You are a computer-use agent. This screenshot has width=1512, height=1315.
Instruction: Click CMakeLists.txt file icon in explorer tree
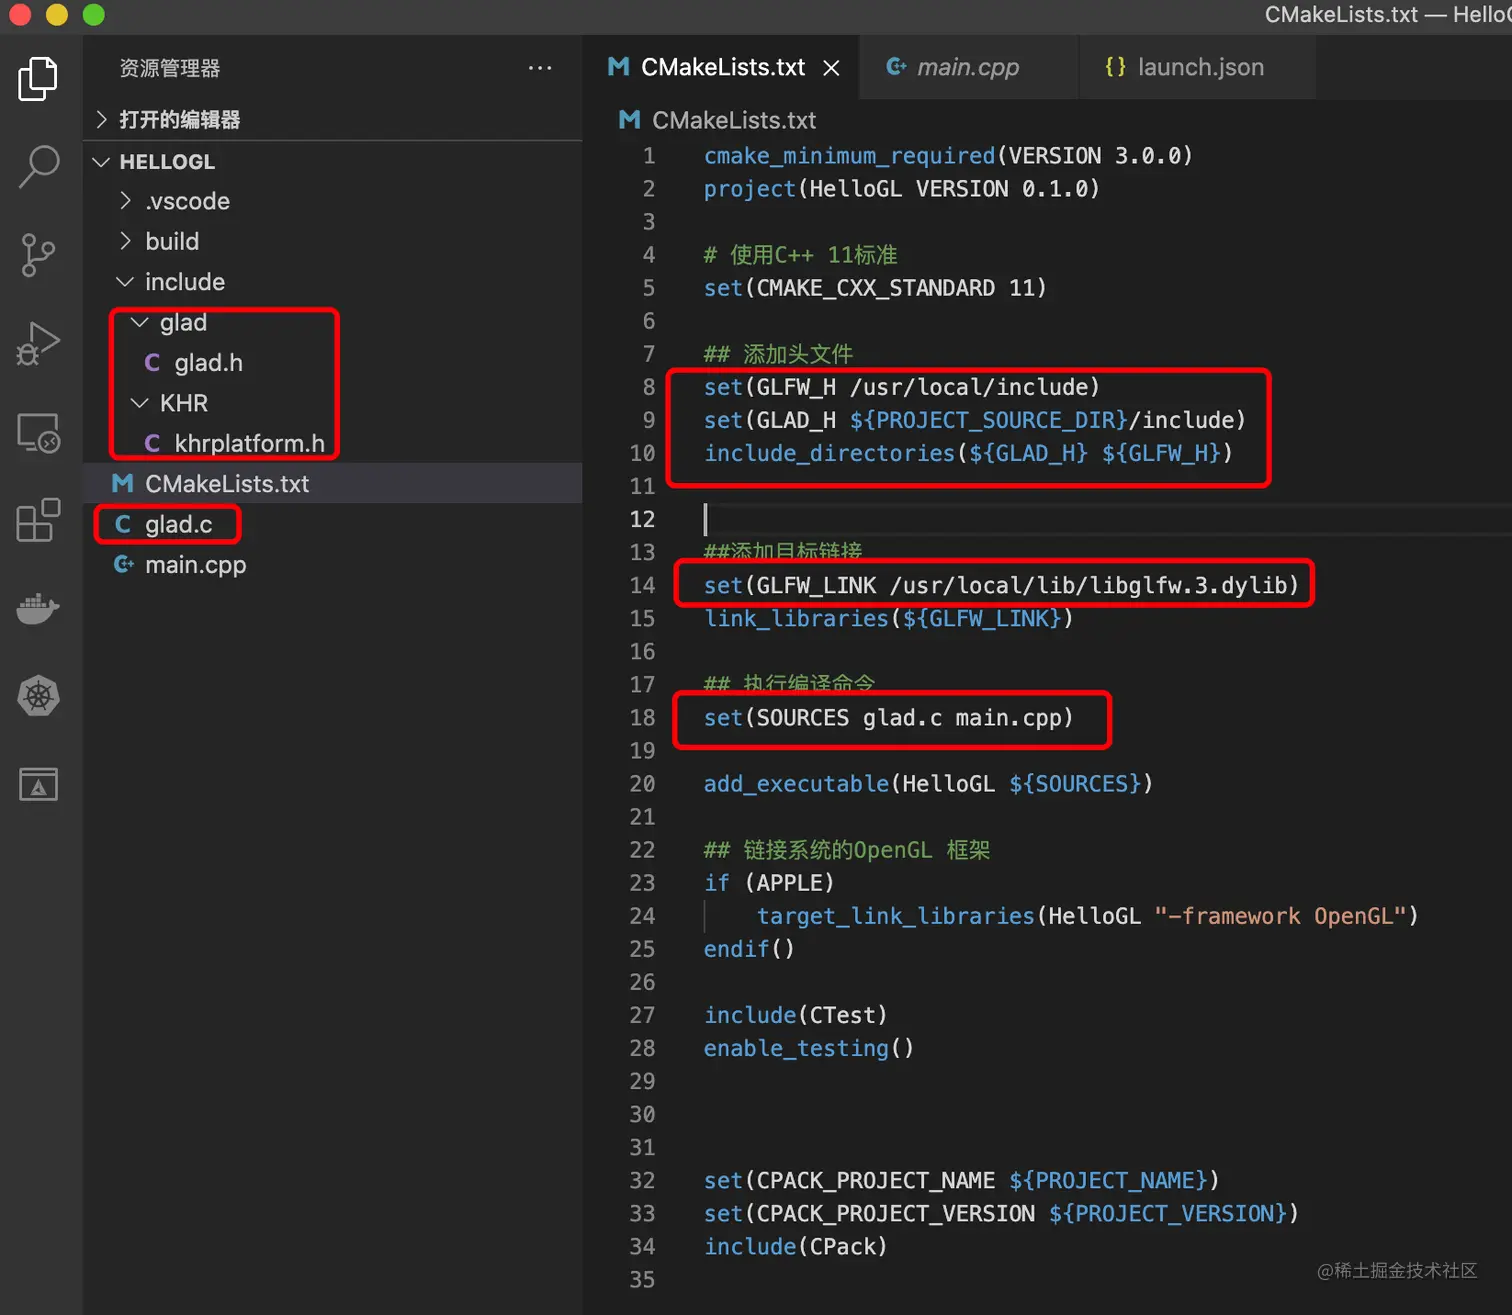pos(123,484)
